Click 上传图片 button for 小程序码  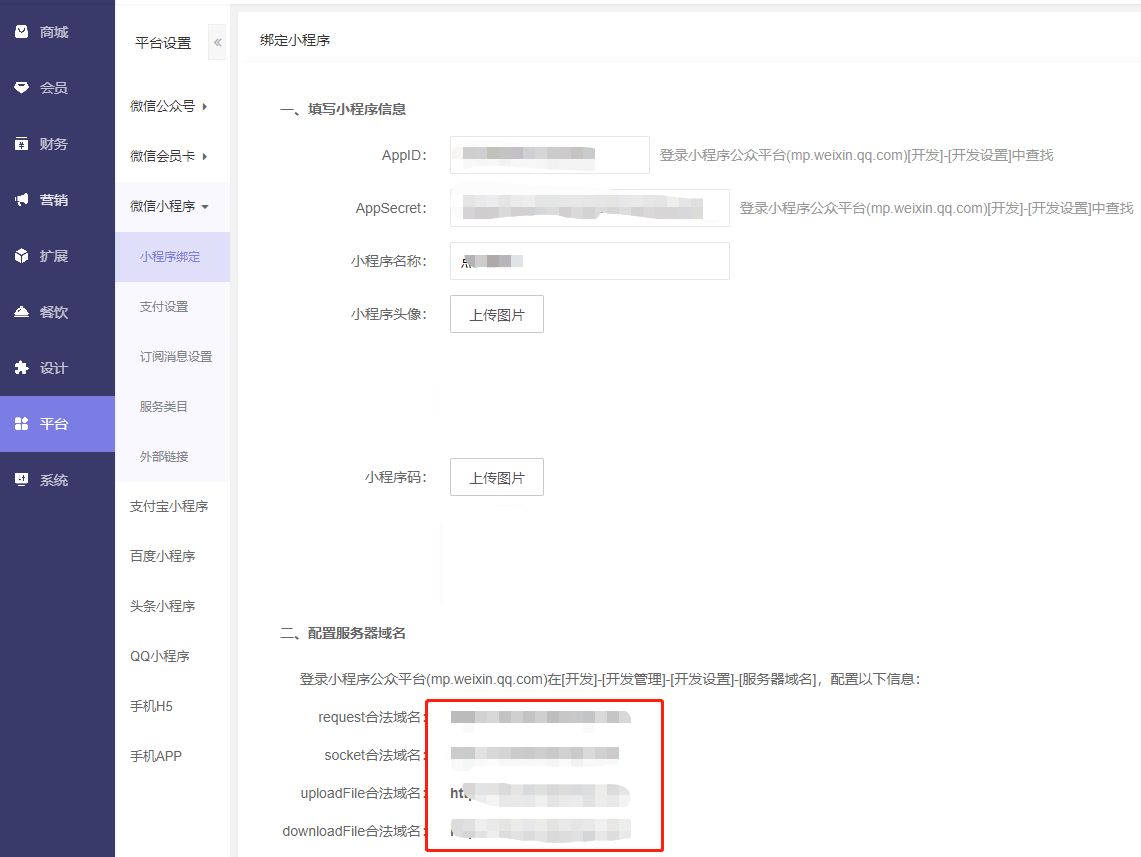tap(497, 477)
